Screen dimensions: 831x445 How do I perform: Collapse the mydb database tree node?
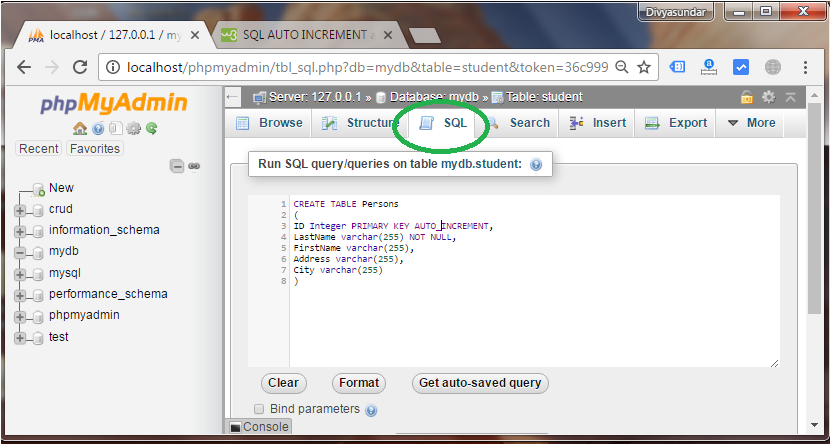coord(20,253)
